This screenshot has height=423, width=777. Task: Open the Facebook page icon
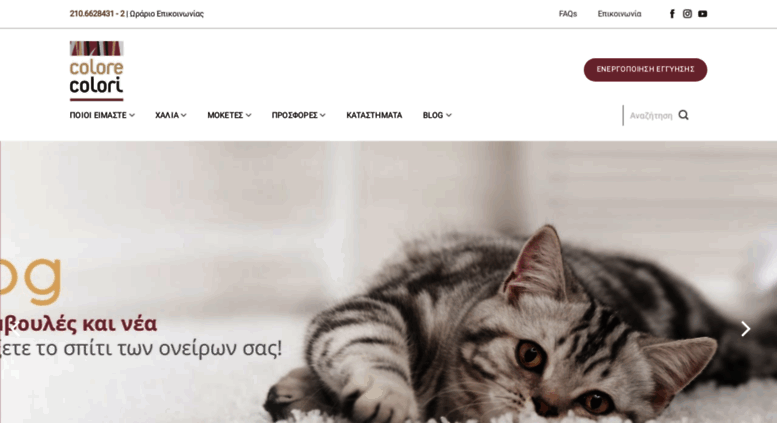click(672, 14)
